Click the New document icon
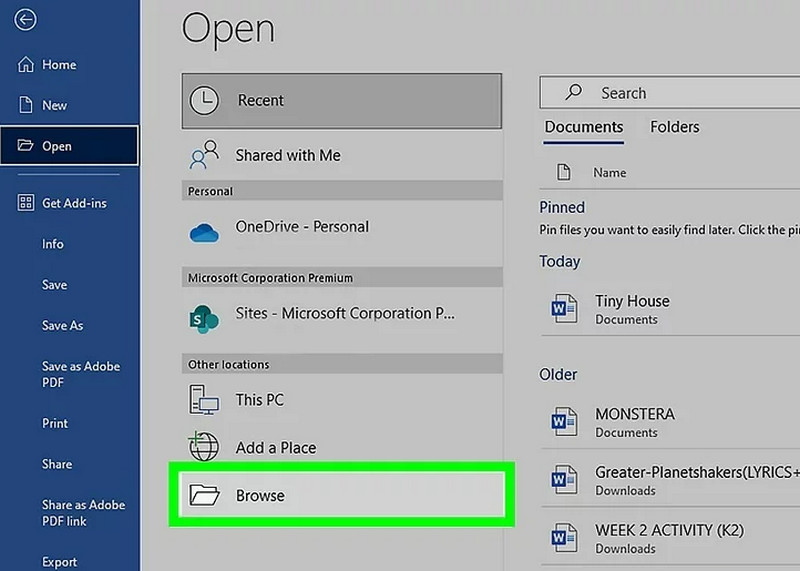800x571 pixels. (x=25, y=105)
